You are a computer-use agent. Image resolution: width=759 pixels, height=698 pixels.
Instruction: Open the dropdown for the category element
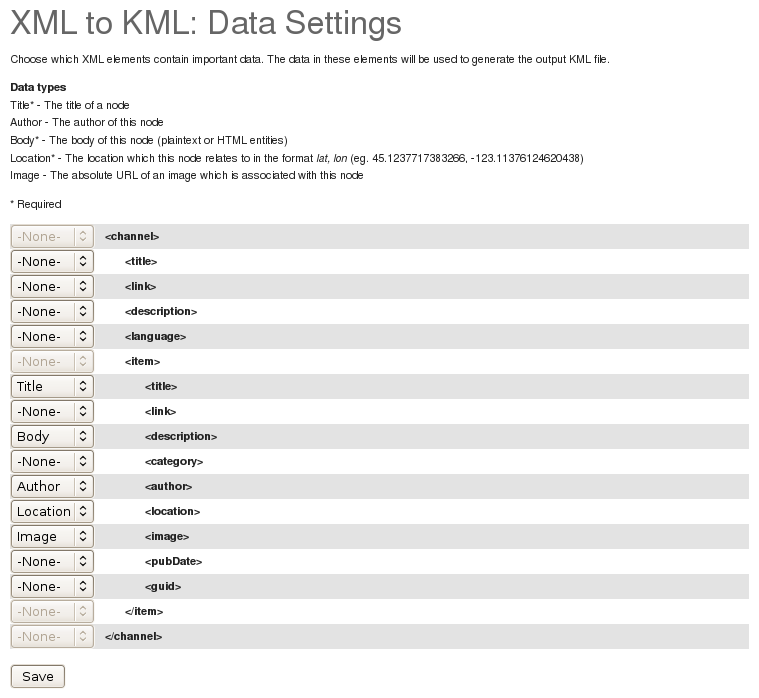coord(52,461)
